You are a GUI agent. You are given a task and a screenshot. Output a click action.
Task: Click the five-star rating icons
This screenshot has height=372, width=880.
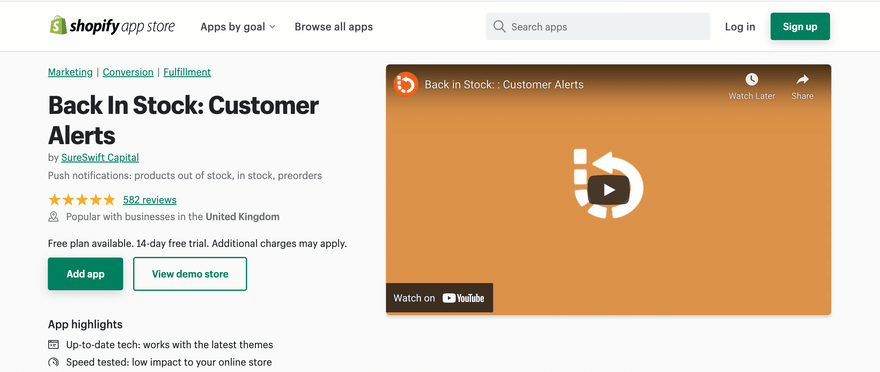[81, 200]
